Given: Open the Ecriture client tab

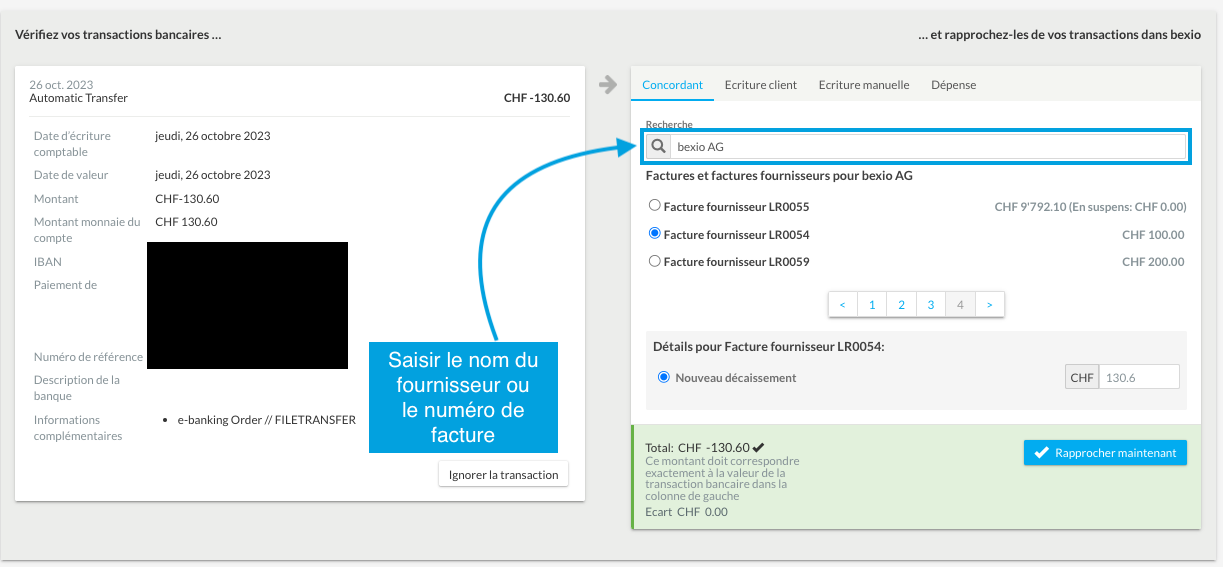Looking at the screenshot, I should click(761, 85).
